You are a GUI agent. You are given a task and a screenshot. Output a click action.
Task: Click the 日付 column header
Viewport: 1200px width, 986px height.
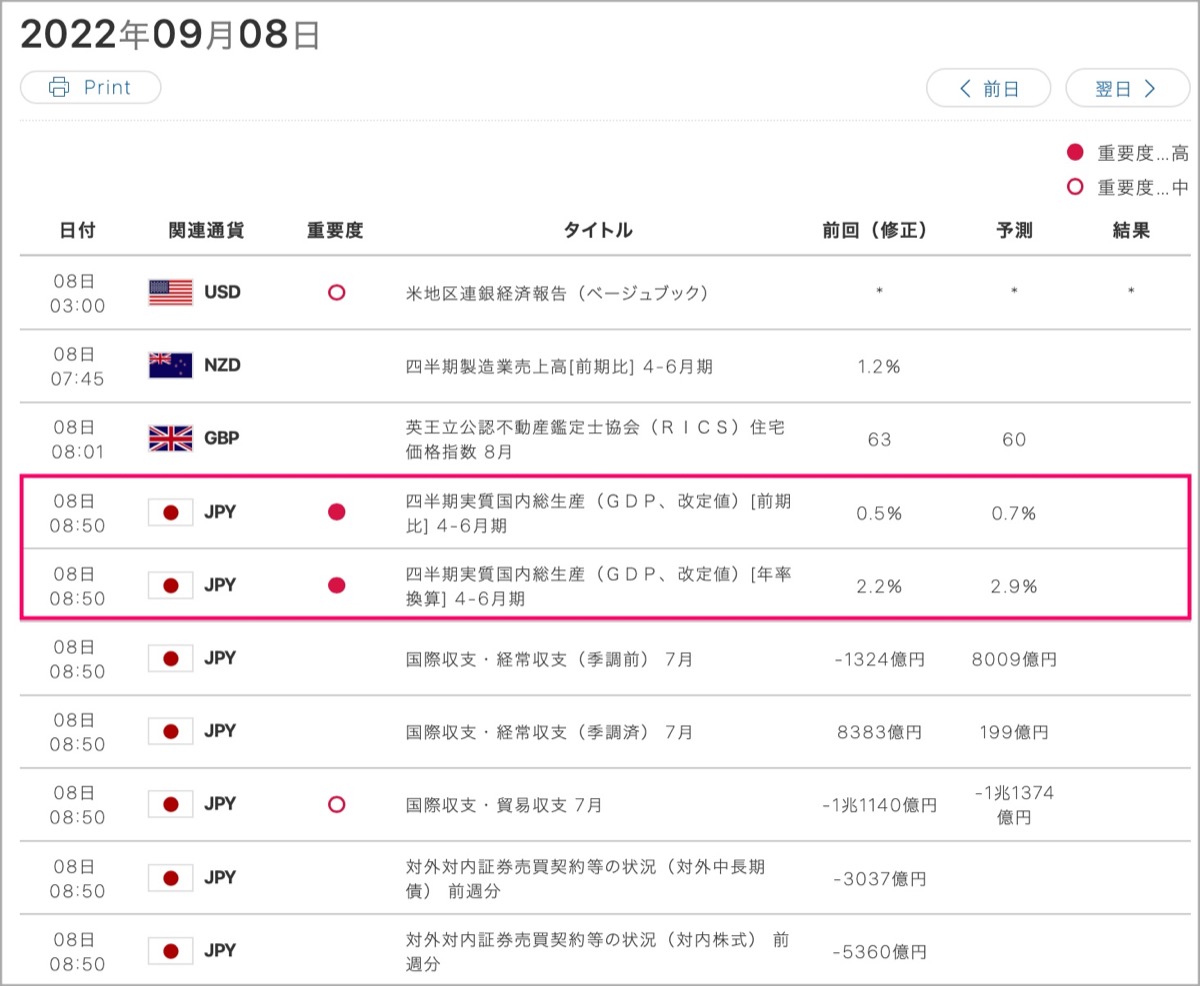point(78,230)
